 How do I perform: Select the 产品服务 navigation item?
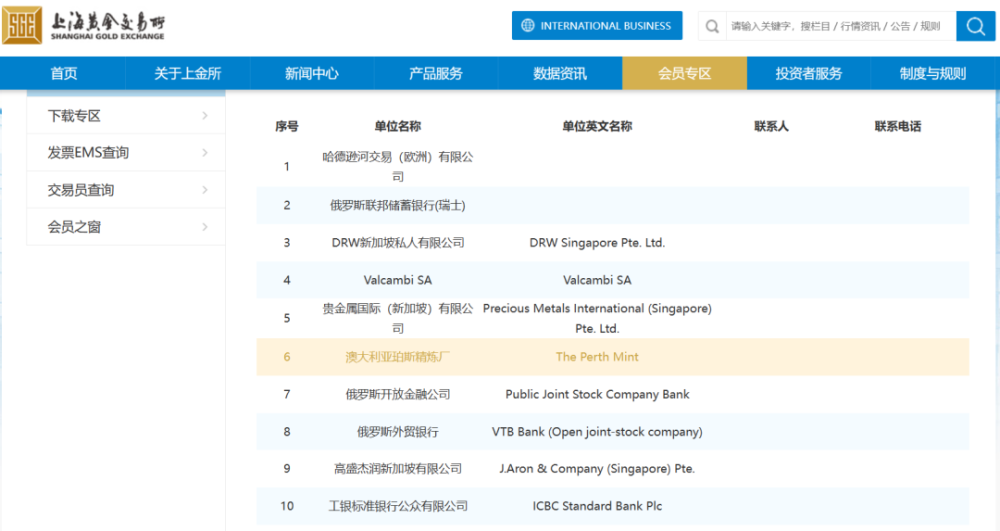(435, 73)
